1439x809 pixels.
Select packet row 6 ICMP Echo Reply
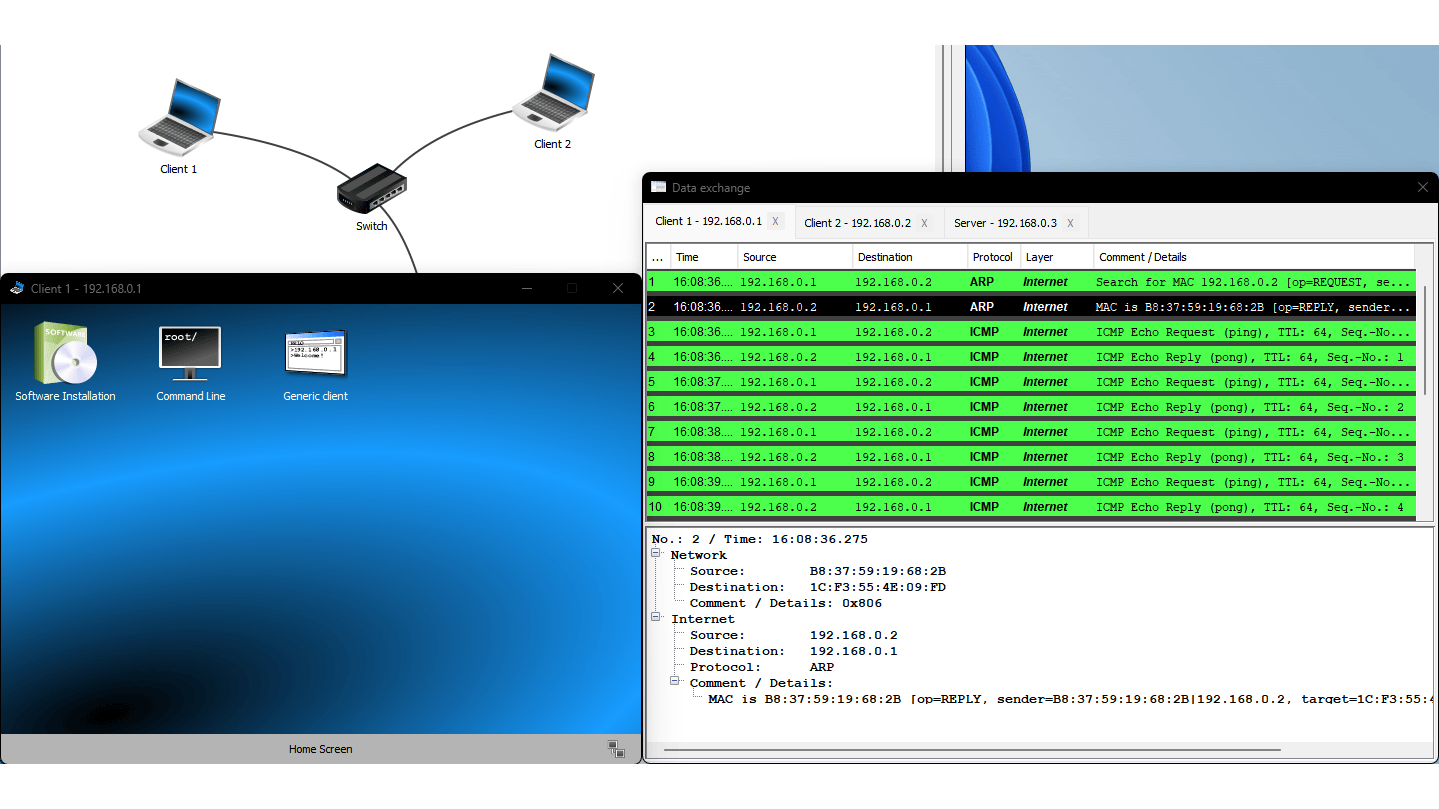coord(1031,407)
